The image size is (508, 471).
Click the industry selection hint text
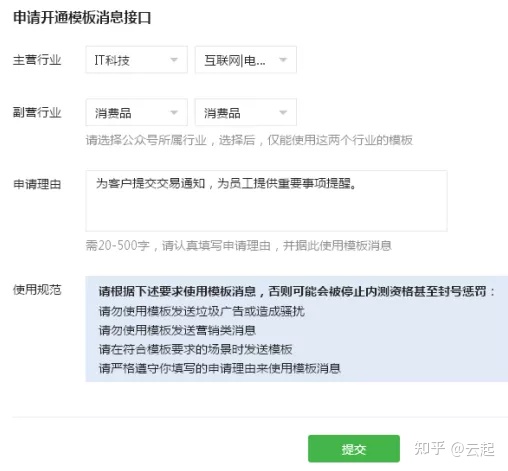tap(249, 140)
